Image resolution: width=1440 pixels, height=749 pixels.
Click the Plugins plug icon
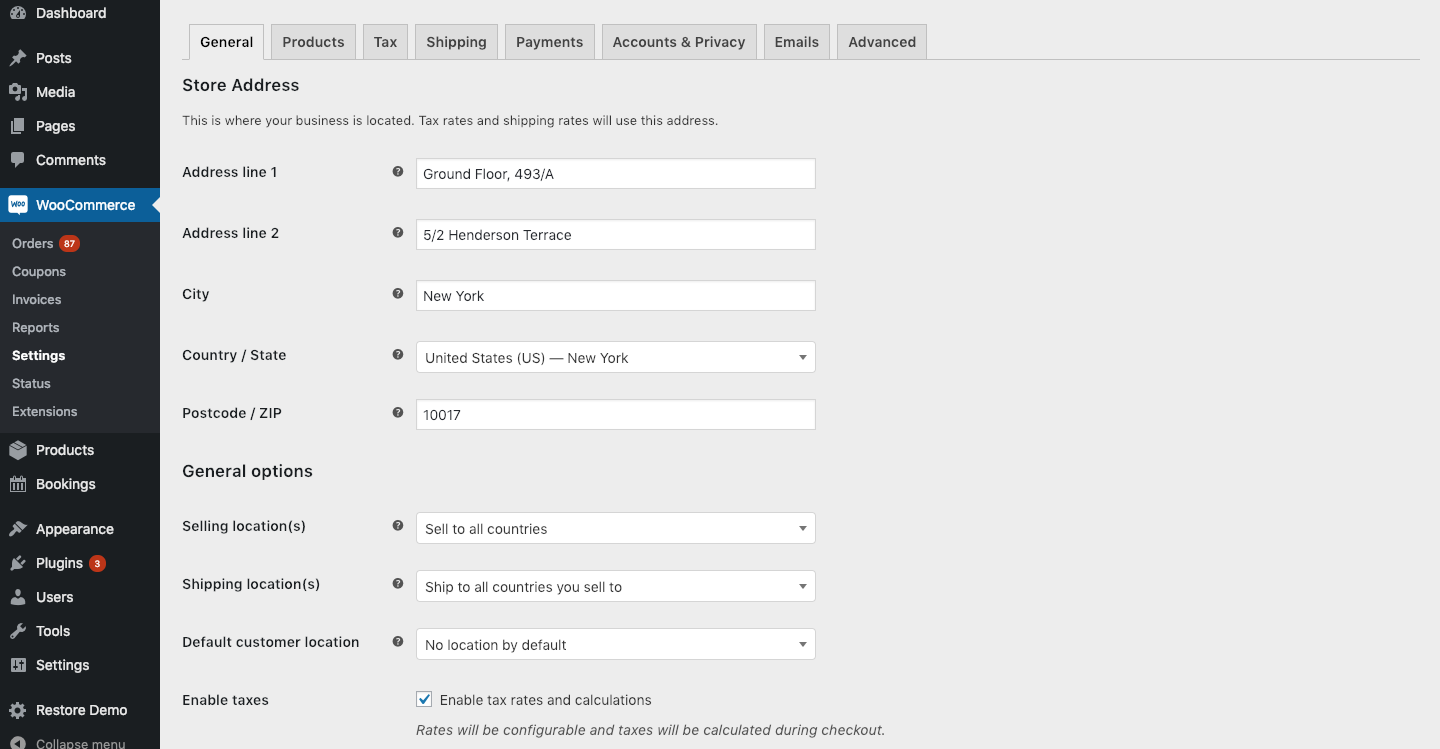(x=18, y=563)
